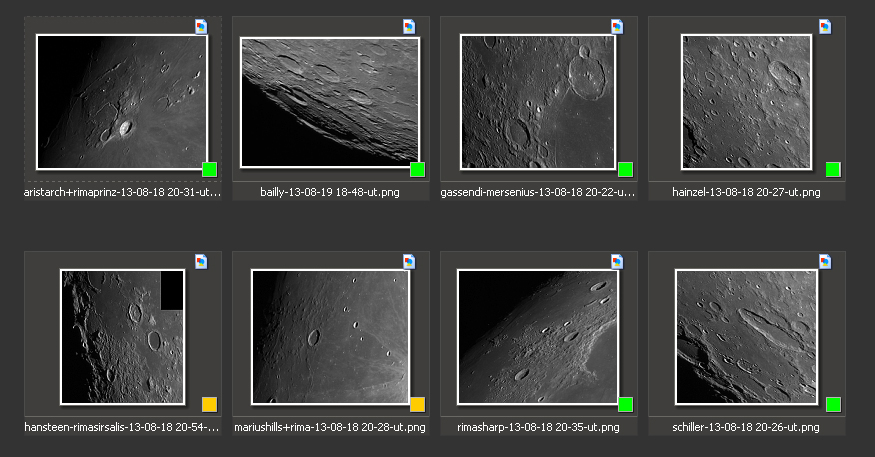The width and height of the screenshot is (875, 457).
Task: Open the rimasharp lunar image thumbnail
Action: point(538,337)
